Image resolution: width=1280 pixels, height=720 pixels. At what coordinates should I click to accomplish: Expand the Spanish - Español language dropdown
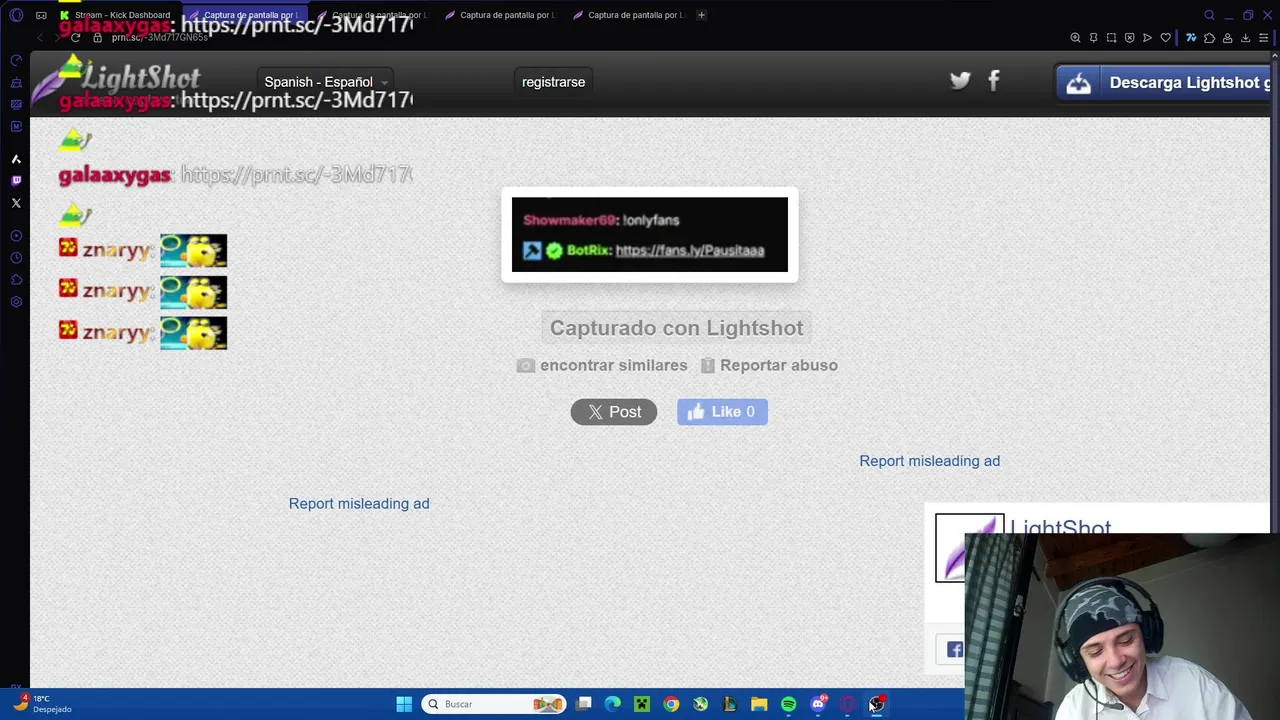point(325,82)
